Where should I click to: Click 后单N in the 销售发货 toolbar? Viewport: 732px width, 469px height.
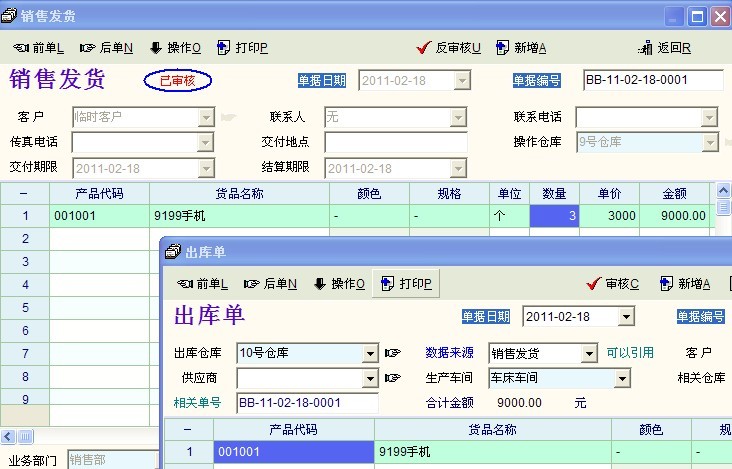(x=106, y=48)
